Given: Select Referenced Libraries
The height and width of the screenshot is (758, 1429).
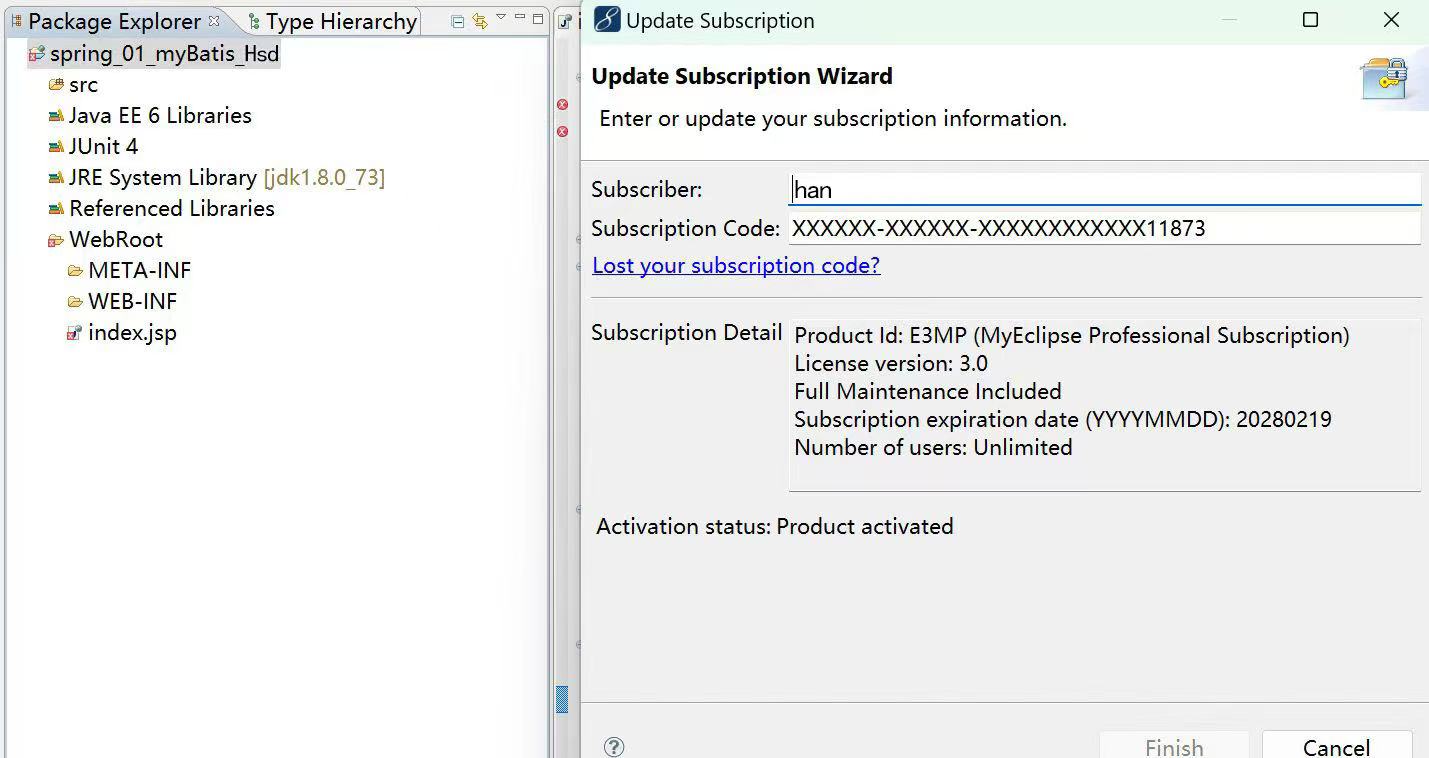Looking at the screenshot, I should tap(172, 209).
